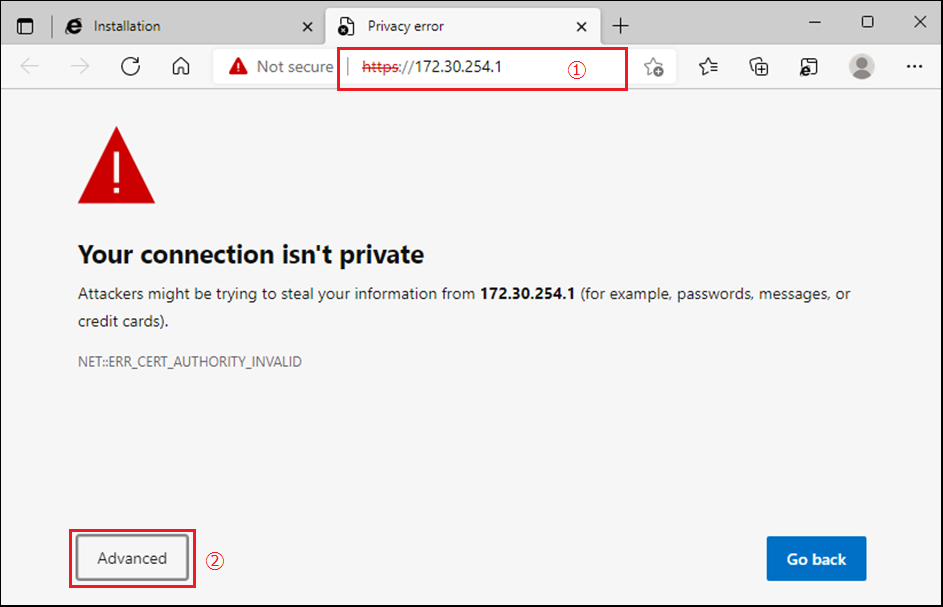Expand Advanced options on error page
The height and width of the screenshot is (607, 943).
[x=132, y=558]
